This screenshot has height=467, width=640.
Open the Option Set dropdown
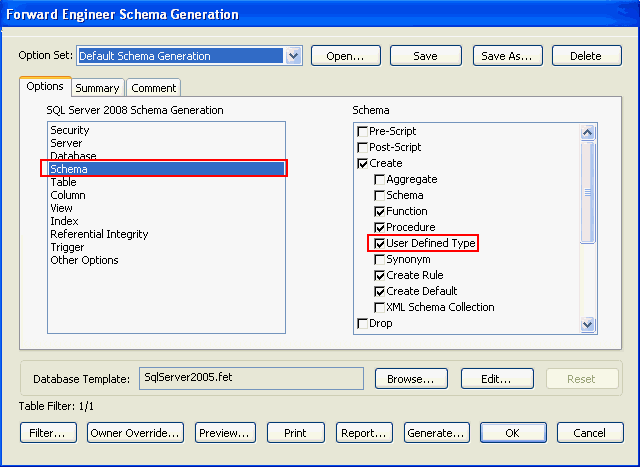click(x=293, y=56)
